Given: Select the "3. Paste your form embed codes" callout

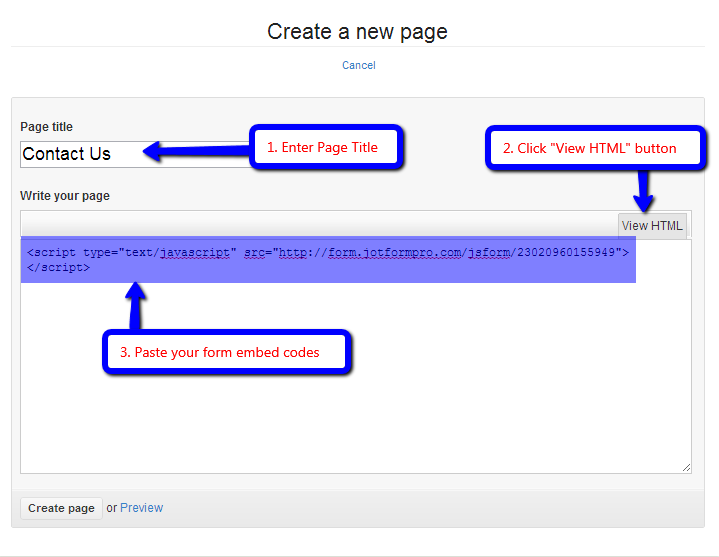Looking at the screenshot, I should coord(227,352).
